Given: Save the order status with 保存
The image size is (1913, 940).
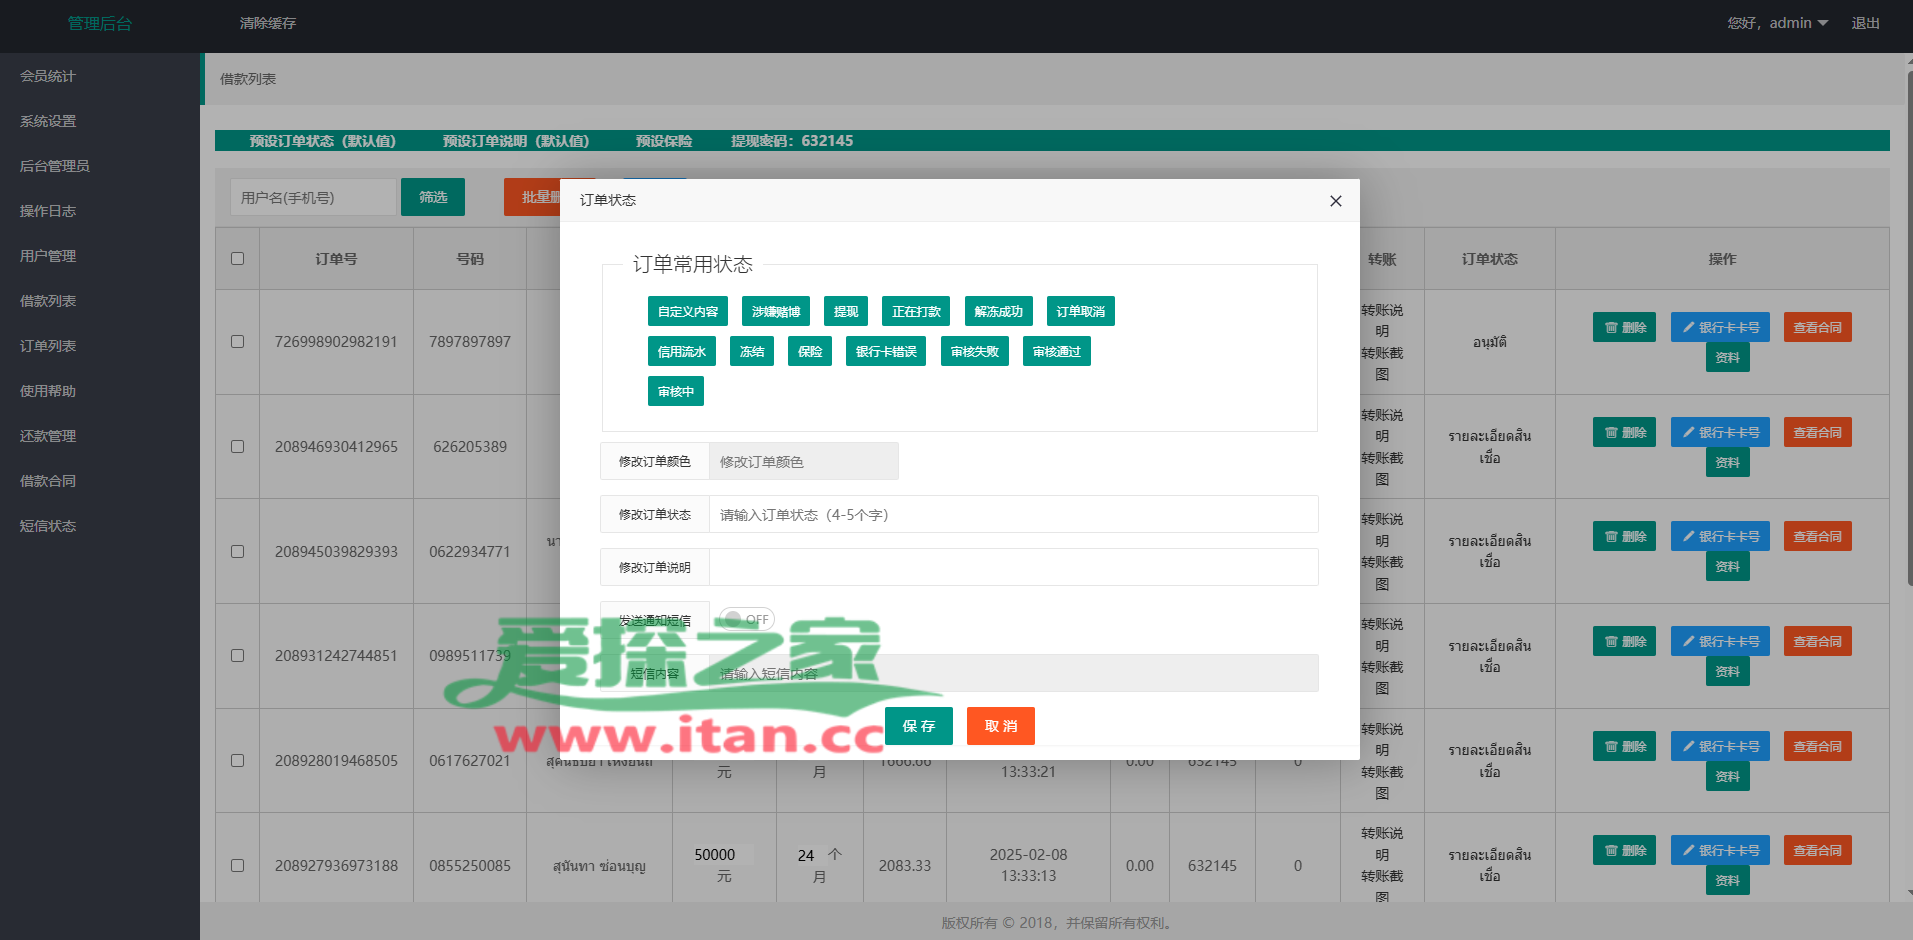Looking at the screenshot, I should click(x=919, y=726).
